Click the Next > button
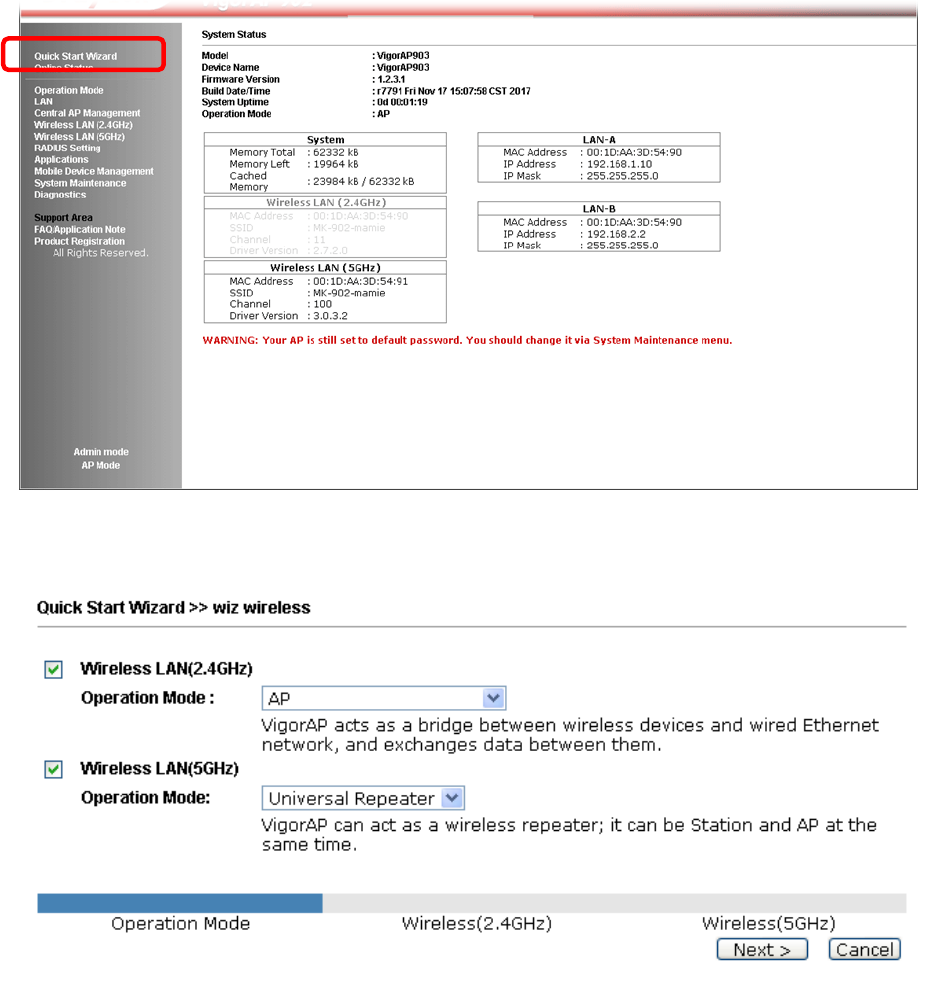The height and width of the screenshot is (995, 926). point(762,949)
